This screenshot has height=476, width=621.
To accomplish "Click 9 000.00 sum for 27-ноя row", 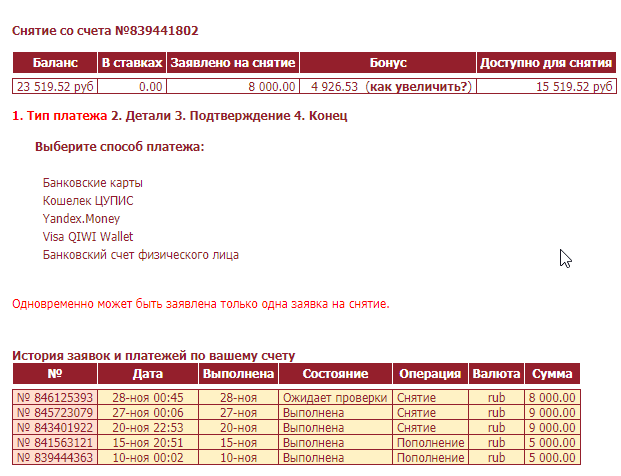I will pos(552,413).
